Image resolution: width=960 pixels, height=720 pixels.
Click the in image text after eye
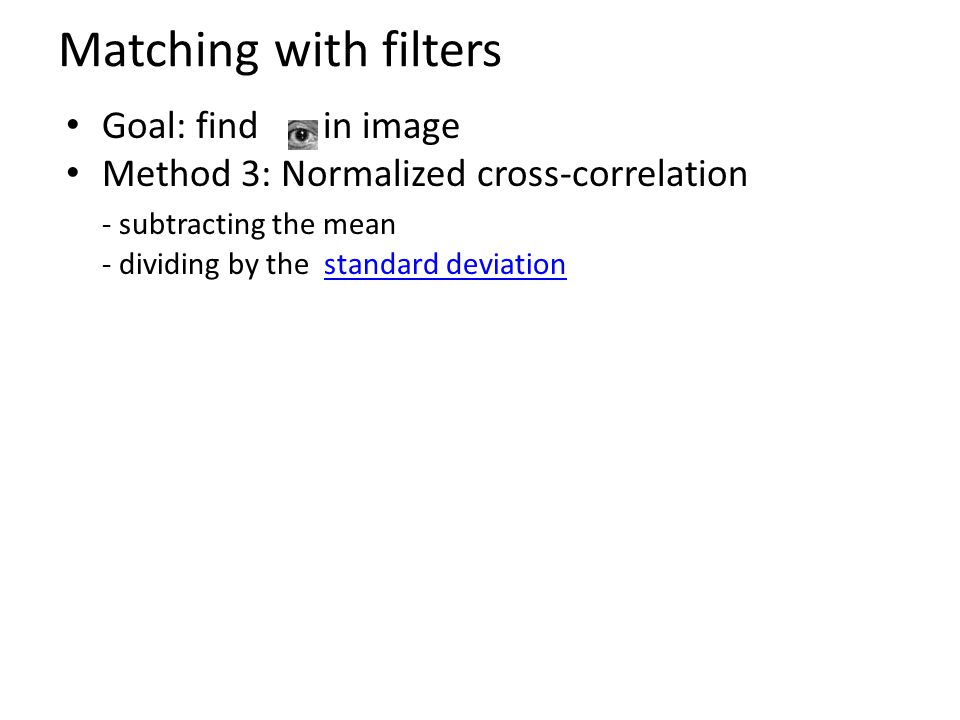pyautogui.click(x=391, y=127)
